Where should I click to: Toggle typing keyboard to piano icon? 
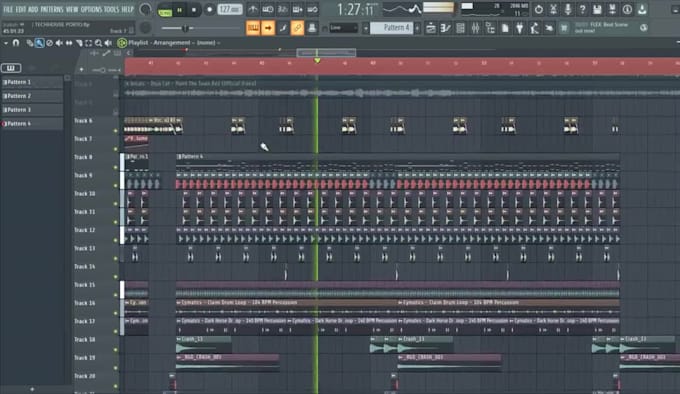tap(253, 28)
